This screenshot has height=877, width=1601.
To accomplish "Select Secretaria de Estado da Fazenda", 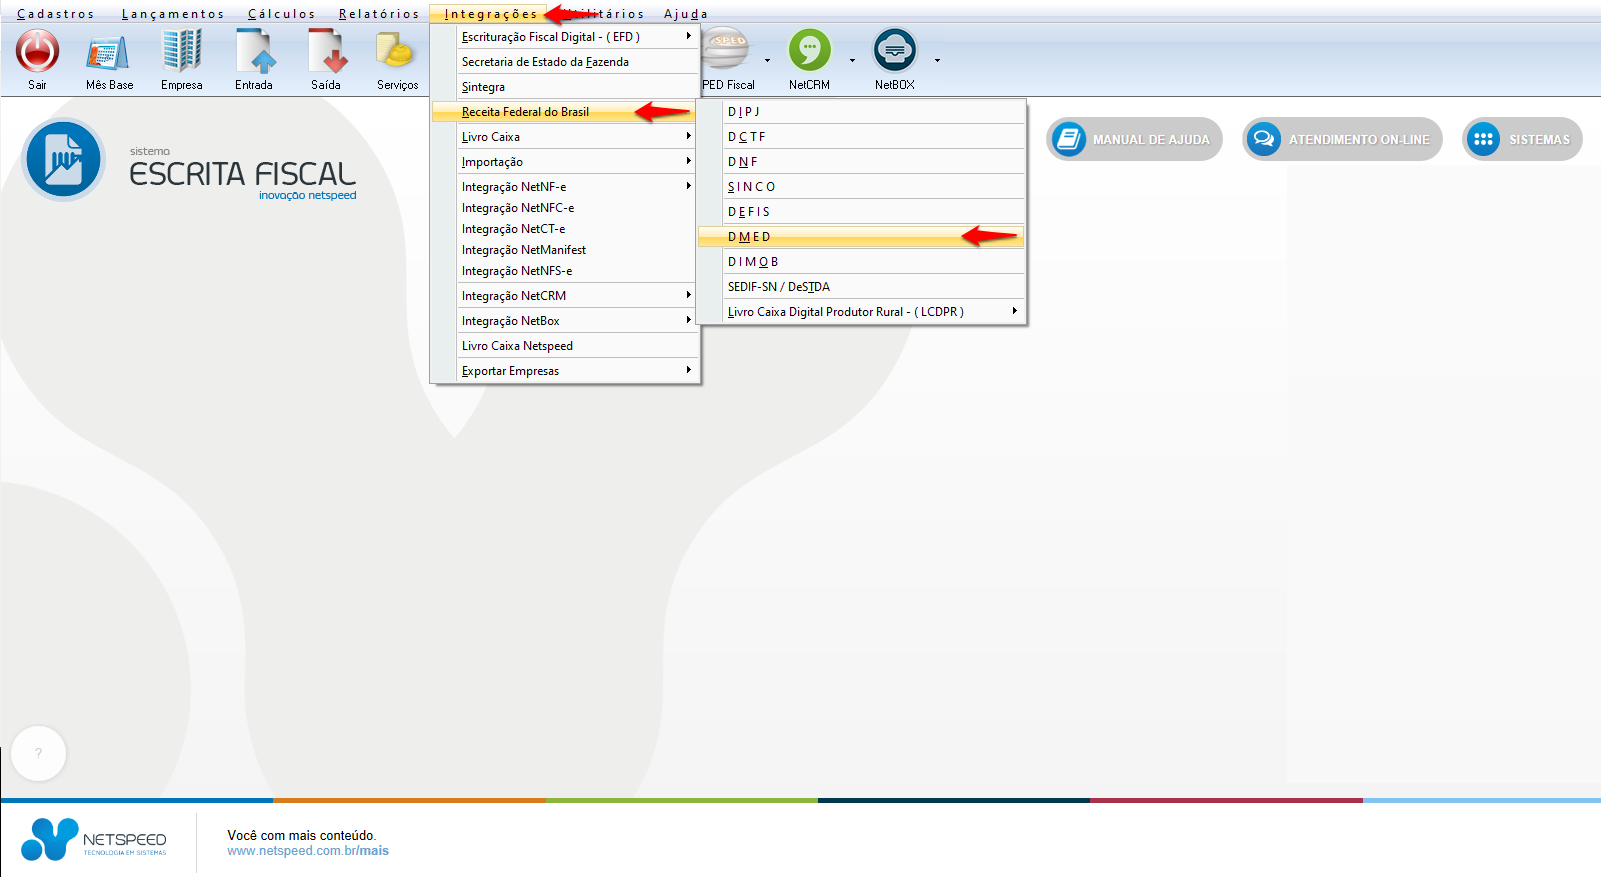I will tap(565, 62).
